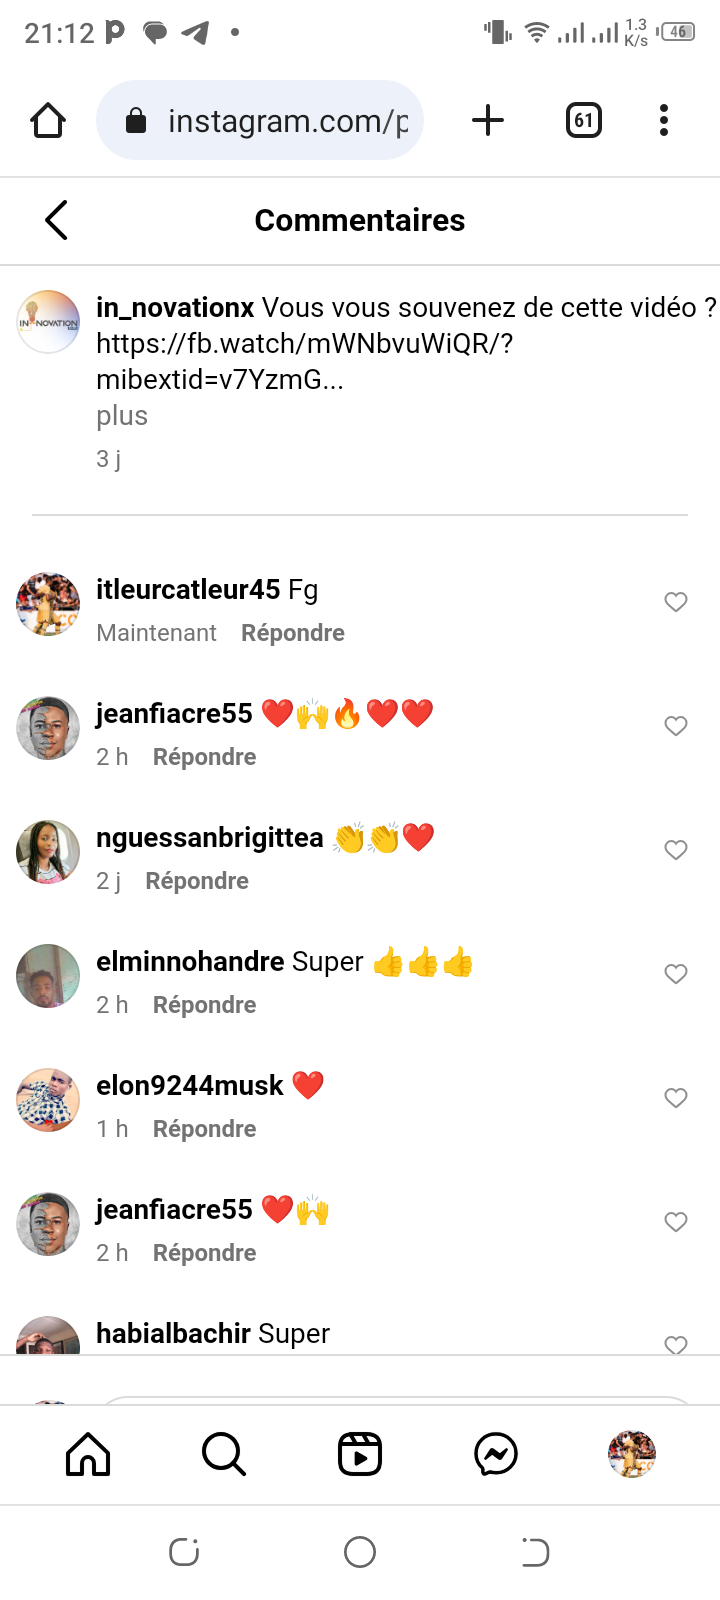Like nguessanbrigittea's comment
Image resolution: width=720 pixels, height=1600 pixels.
click(x=676, y=850)
